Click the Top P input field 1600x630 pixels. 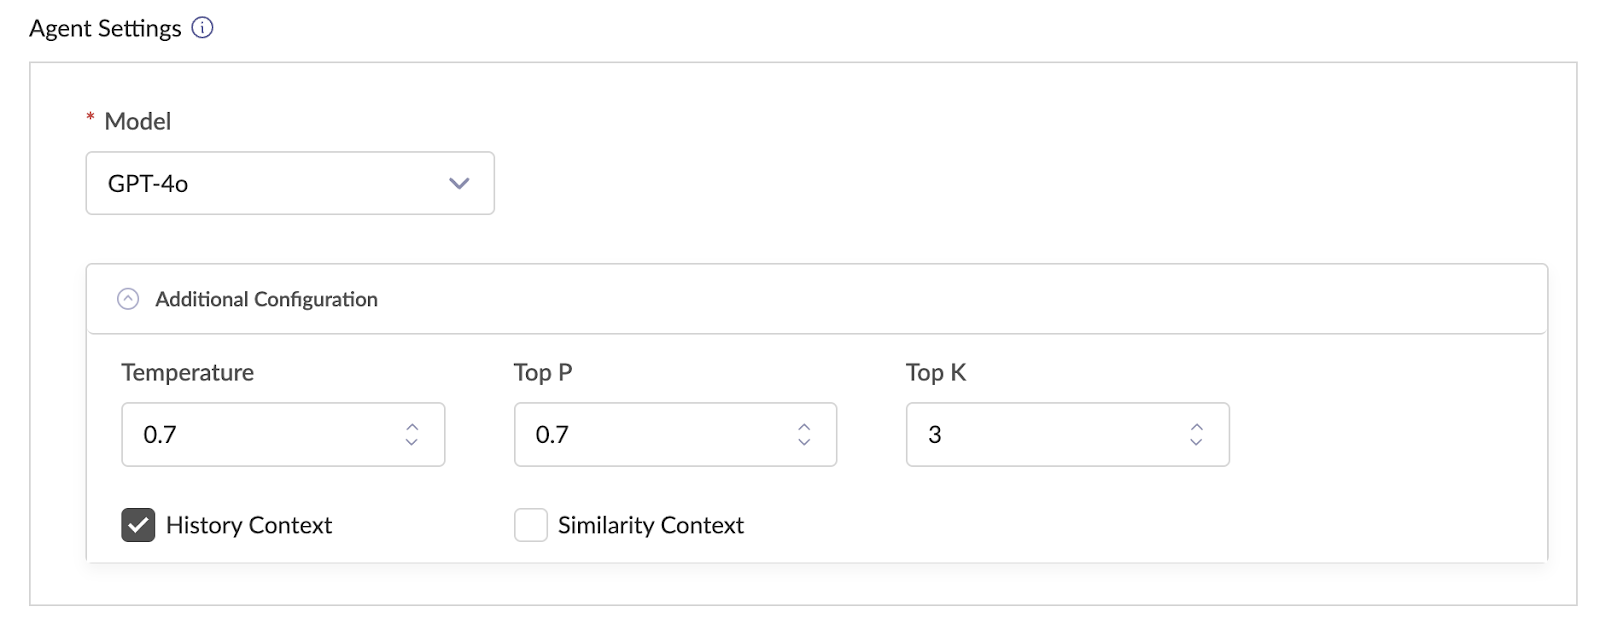[652, 435]
